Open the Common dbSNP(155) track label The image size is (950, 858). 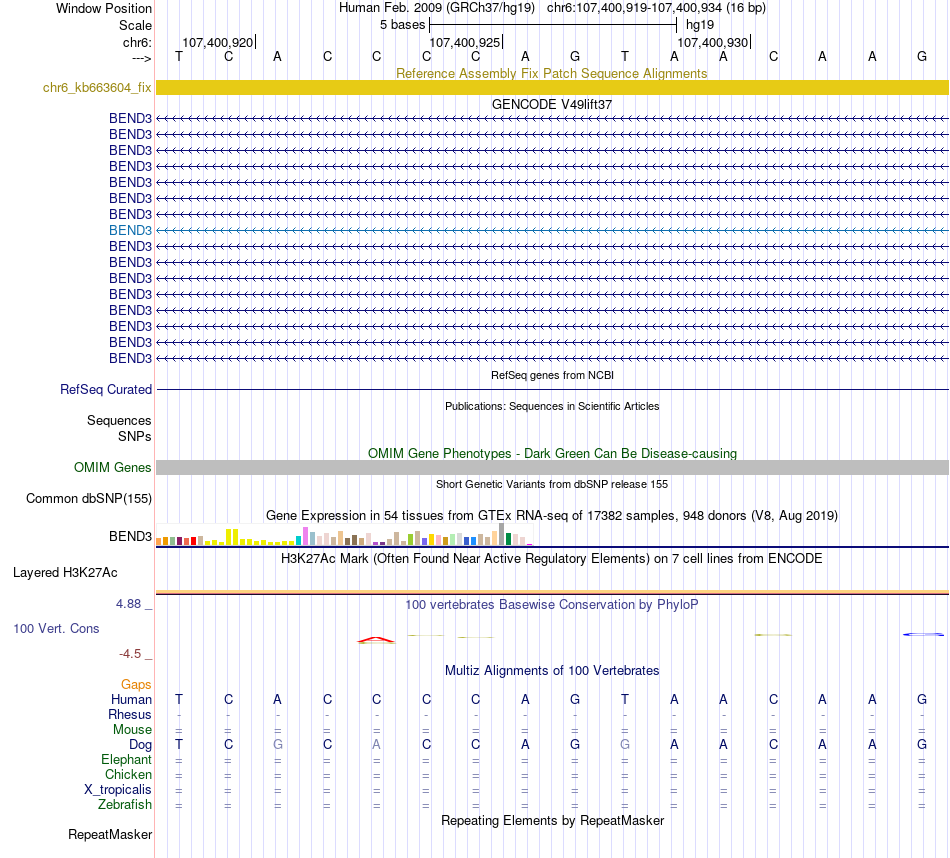pyautogui.click(x=88, y=498)
